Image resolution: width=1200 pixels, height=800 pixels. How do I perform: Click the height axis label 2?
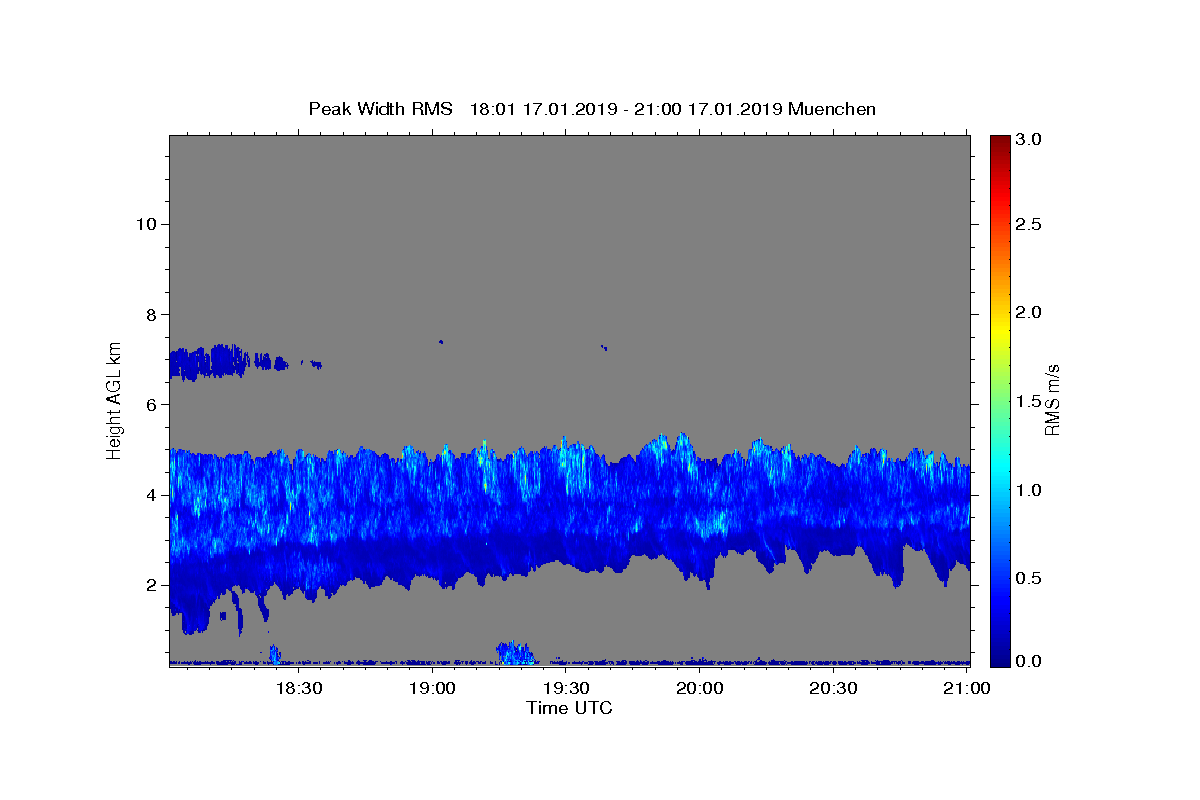[149, 585]
